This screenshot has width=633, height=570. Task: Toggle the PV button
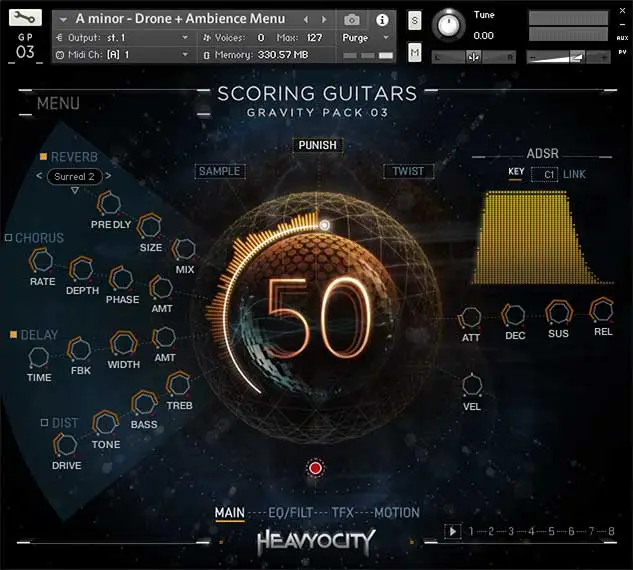tap(622, 52)
